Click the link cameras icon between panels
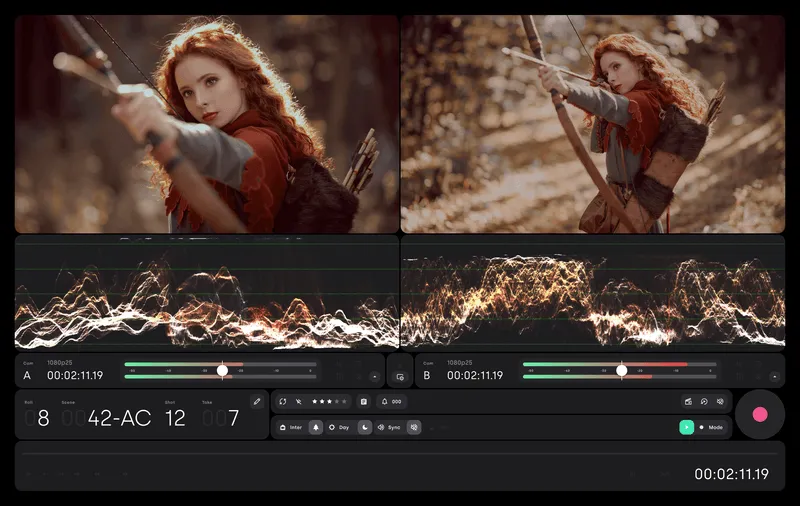The height and width of the screenshot is (506, 800). (x=400, y=377)
